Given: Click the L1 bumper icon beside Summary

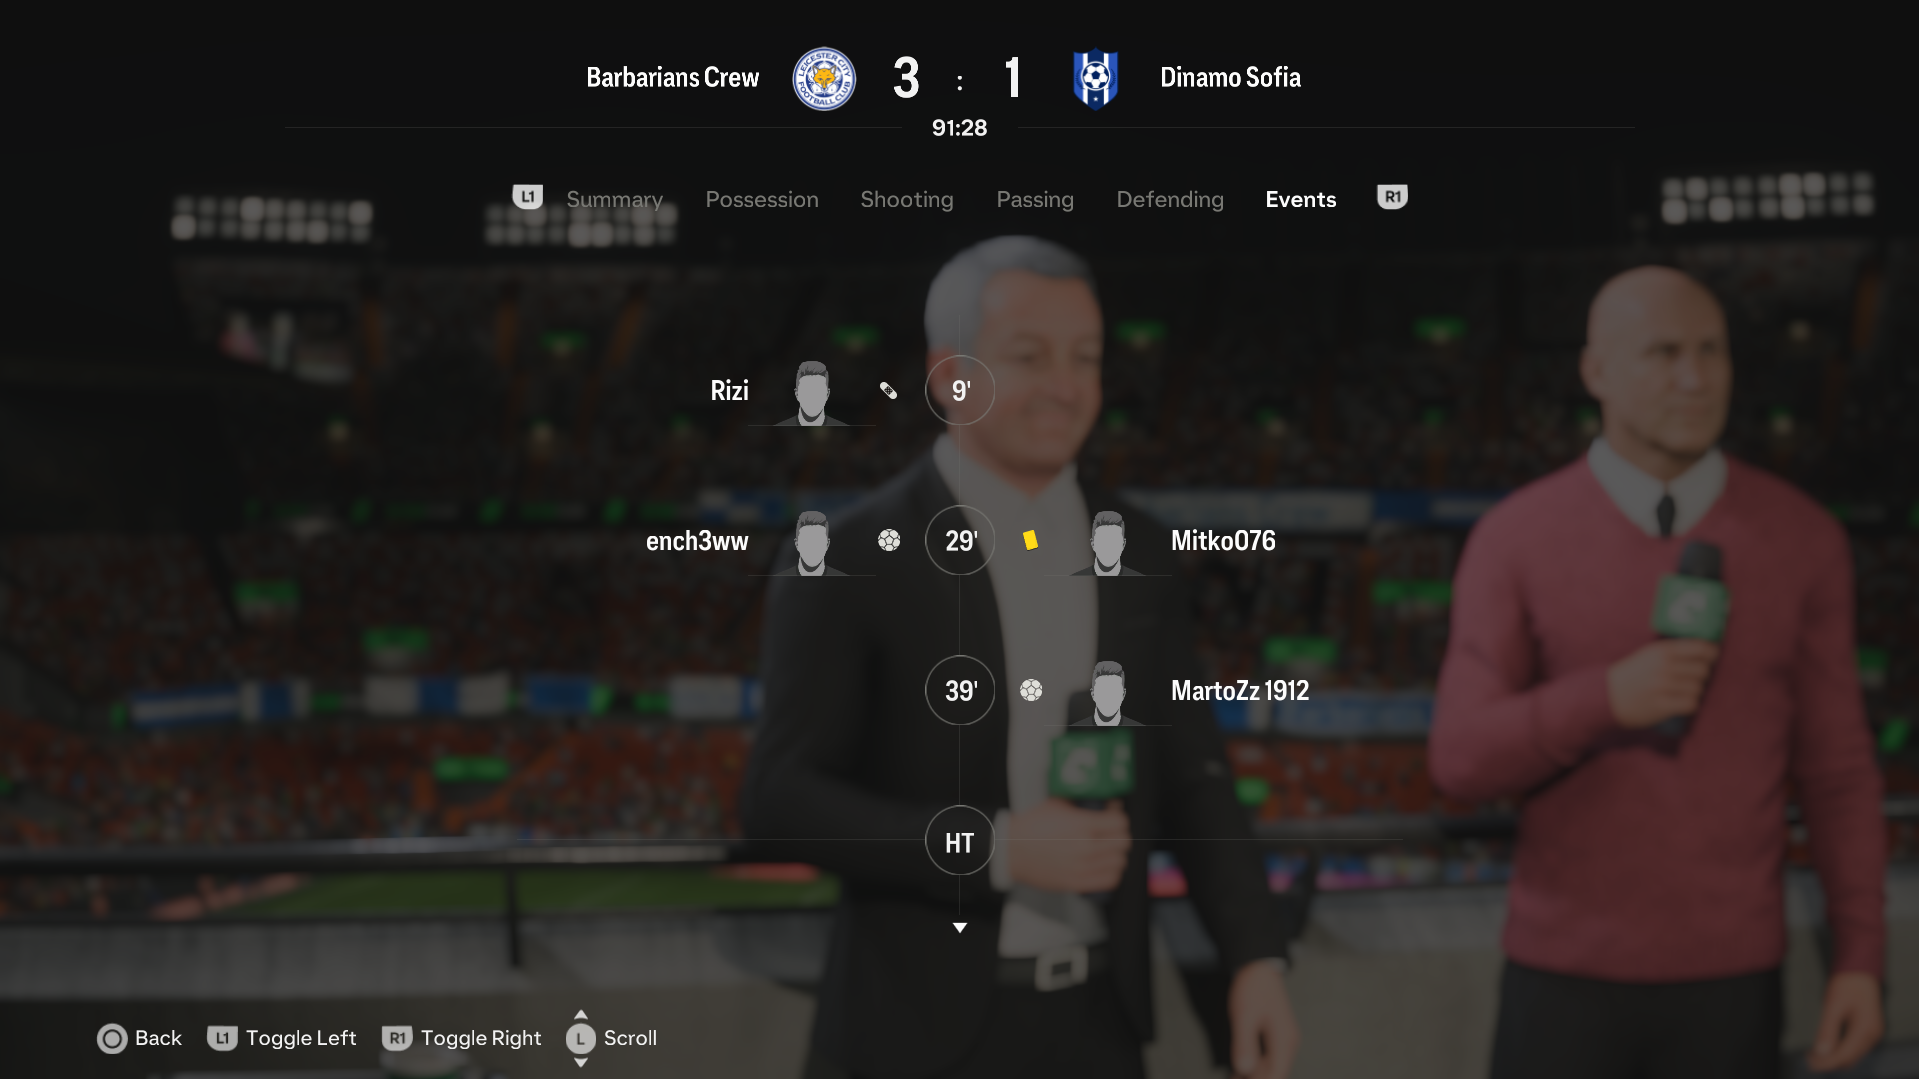Looking at the screenshot, I should point(528,197).
